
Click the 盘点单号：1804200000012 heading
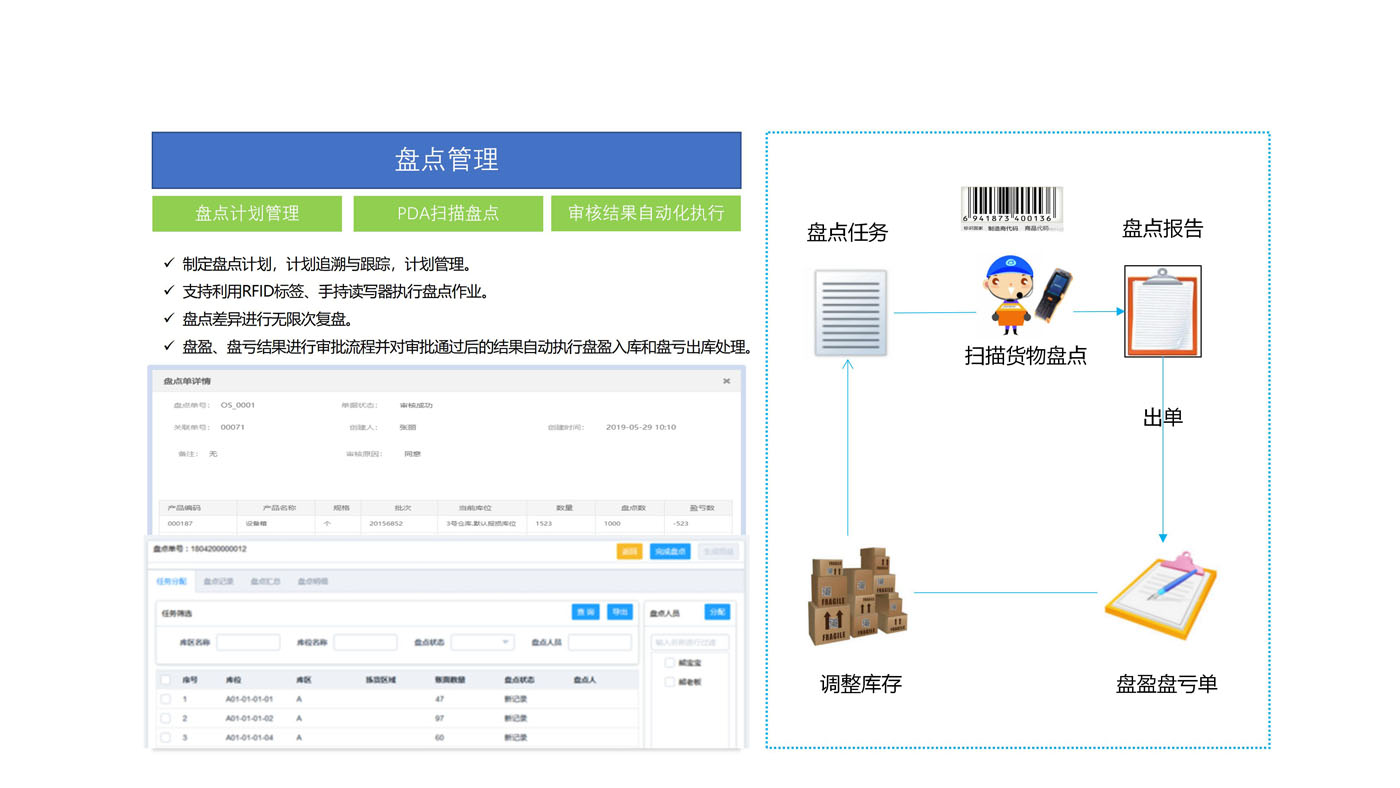[200, 549]
